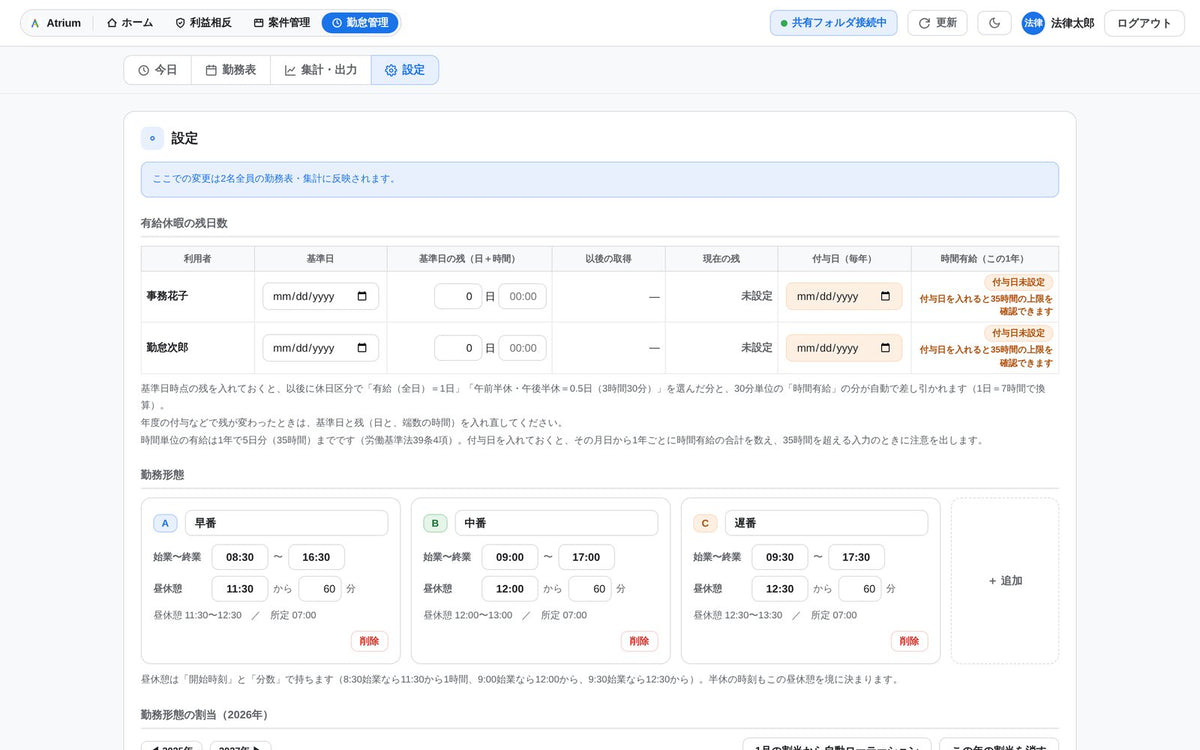Image resolution: width=1200 pixels, height=750 pixels.
Task: Edit 早番 start time 08:30
Action: click(x=240, y=557)
